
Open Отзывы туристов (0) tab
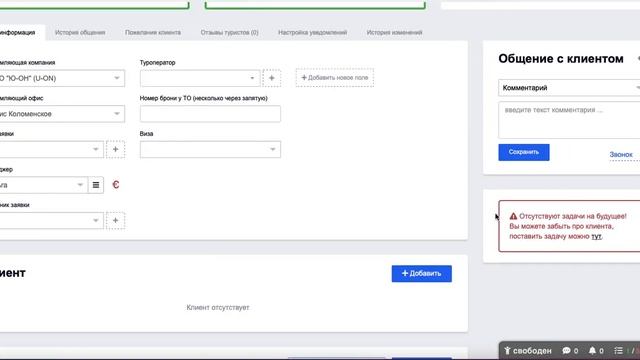point(229,32)
